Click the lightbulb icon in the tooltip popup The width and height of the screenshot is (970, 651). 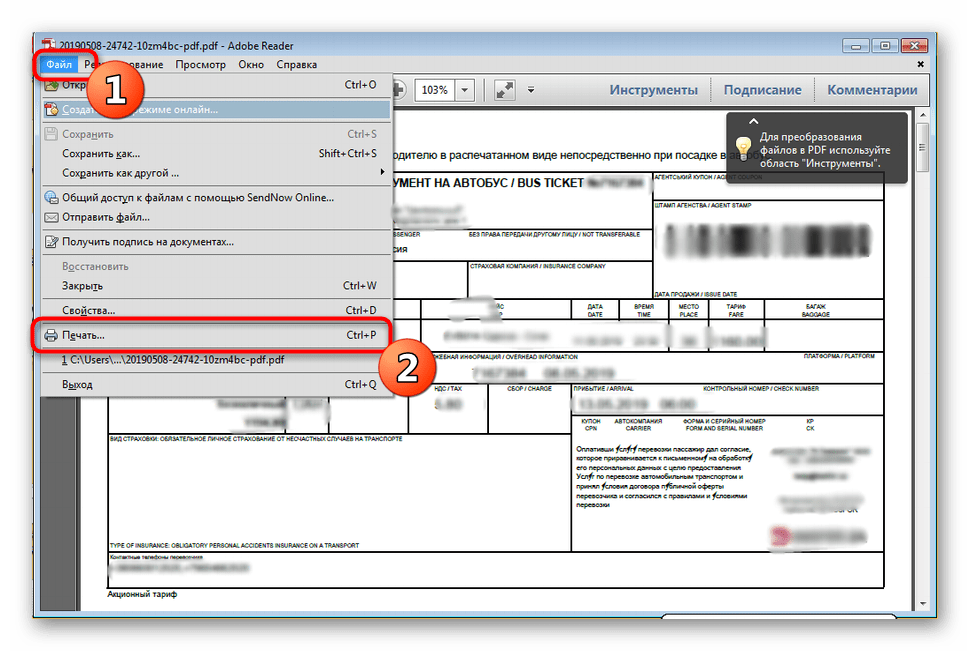coord(744,146)
